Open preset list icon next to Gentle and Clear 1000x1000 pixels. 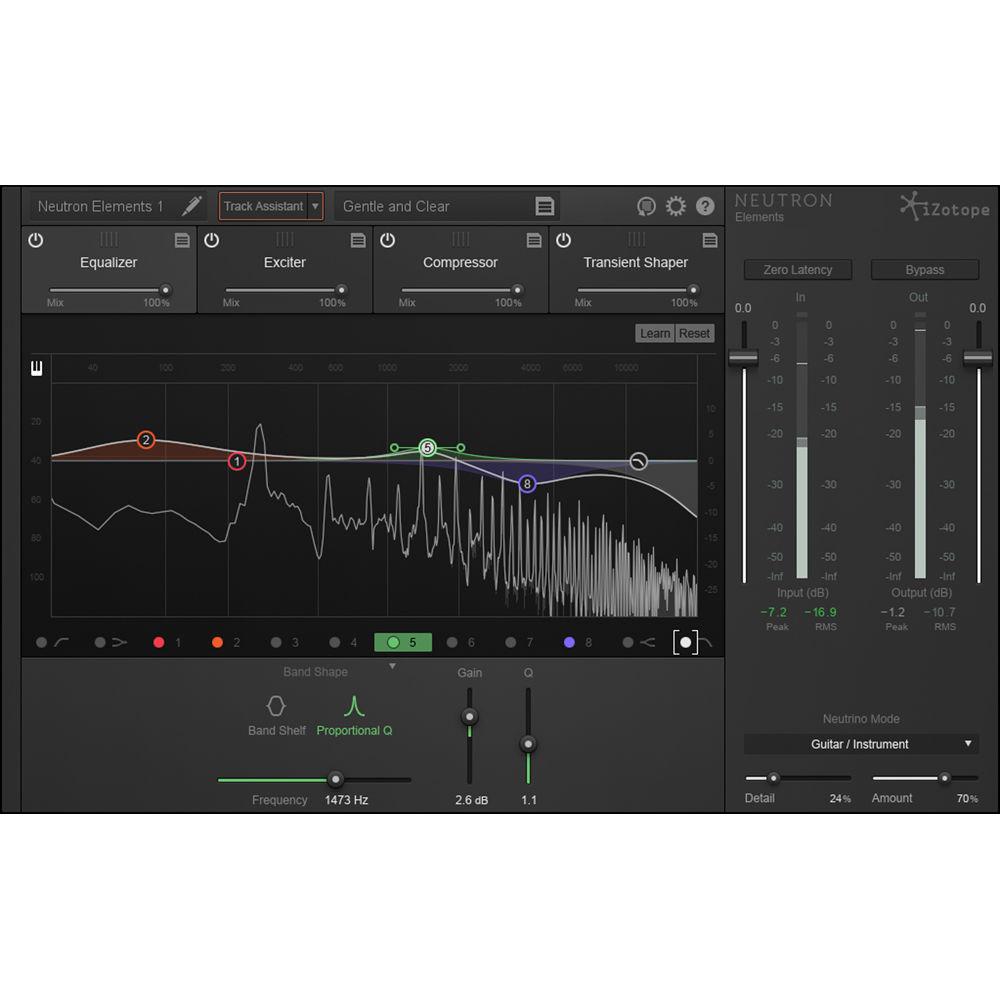pyautogui.click(x=545, y=206)
